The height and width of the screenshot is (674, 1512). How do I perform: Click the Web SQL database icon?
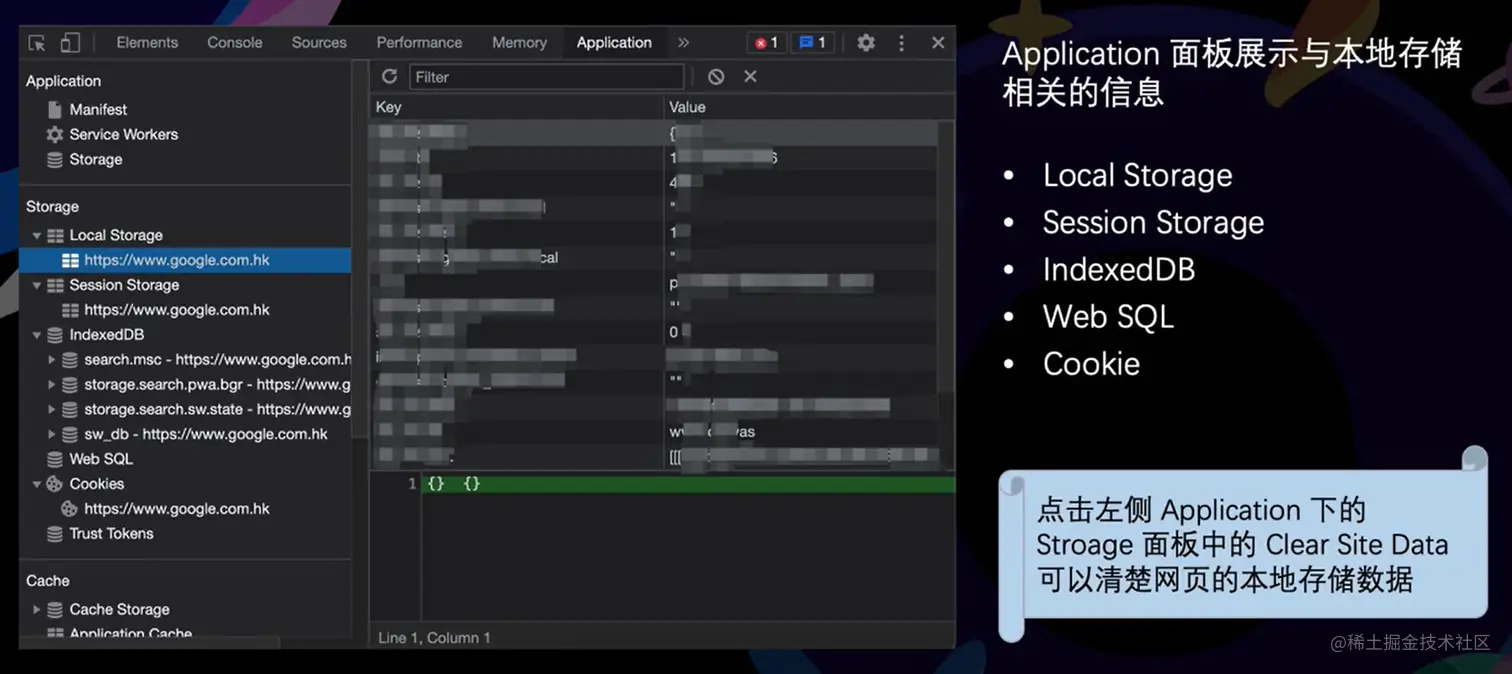55,459
